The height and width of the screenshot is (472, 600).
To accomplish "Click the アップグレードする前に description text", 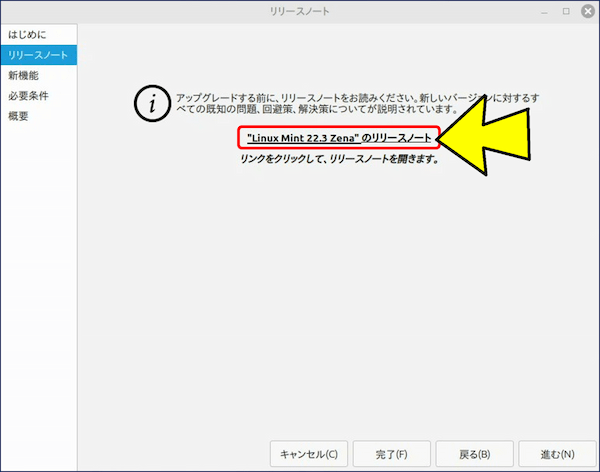I will click(x=357, y=103).
